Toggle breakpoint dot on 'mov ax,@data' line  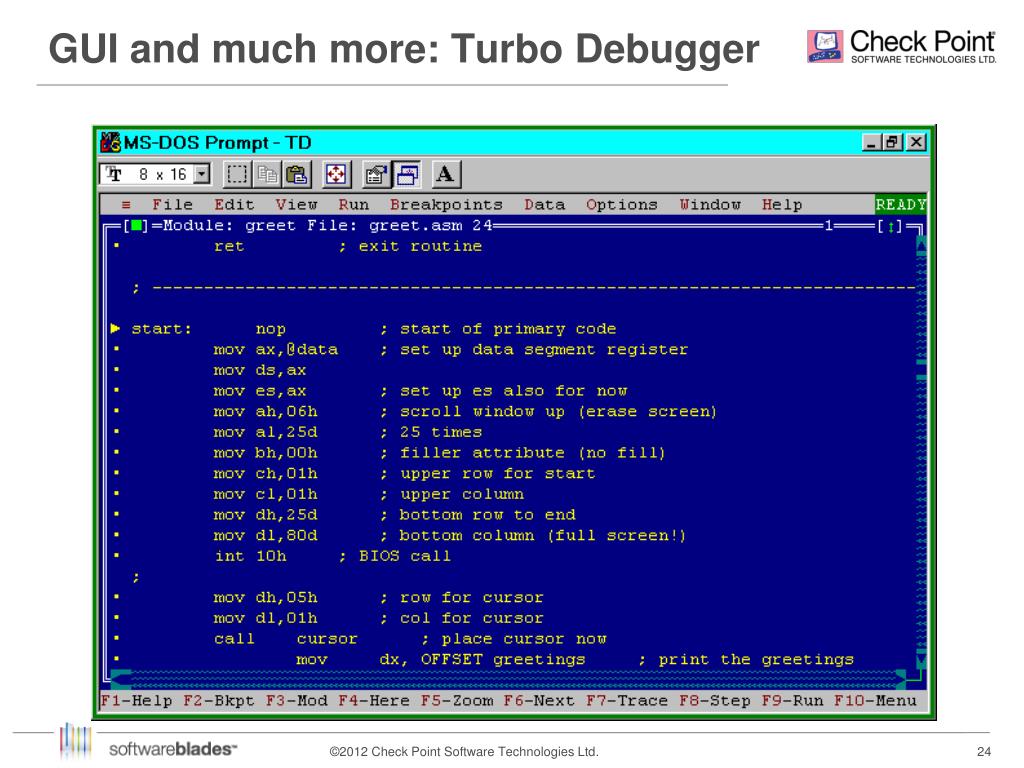(116, 349)
